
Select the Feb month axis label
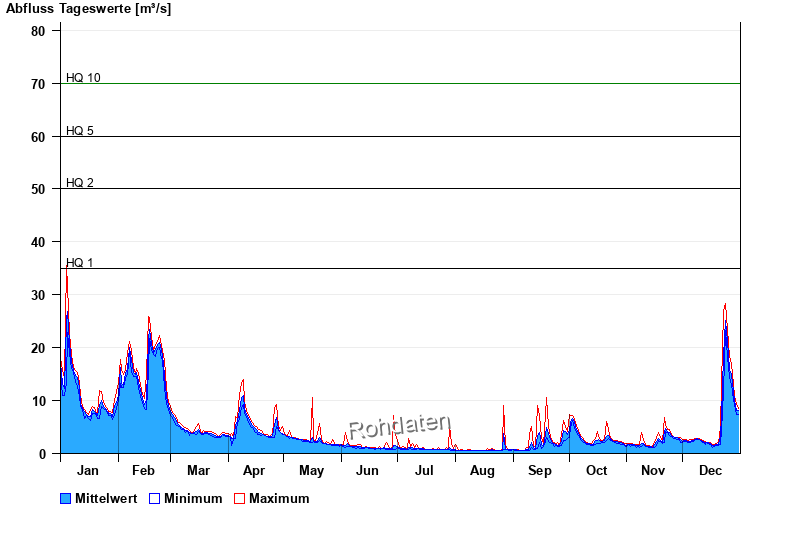click(143, 471)
